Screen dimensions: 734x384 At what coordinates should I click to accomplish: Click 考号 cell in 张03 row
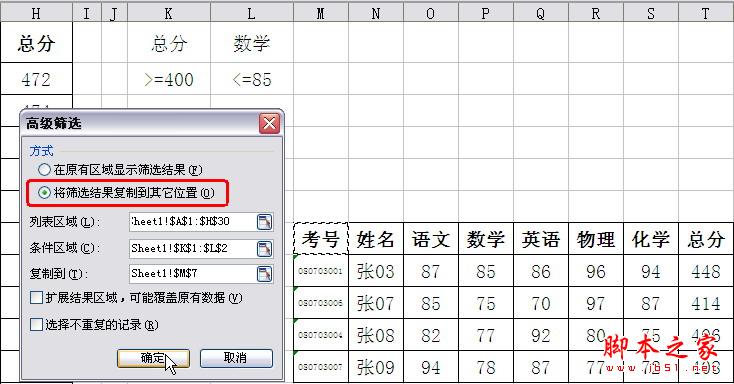click(x=321, y=271)
